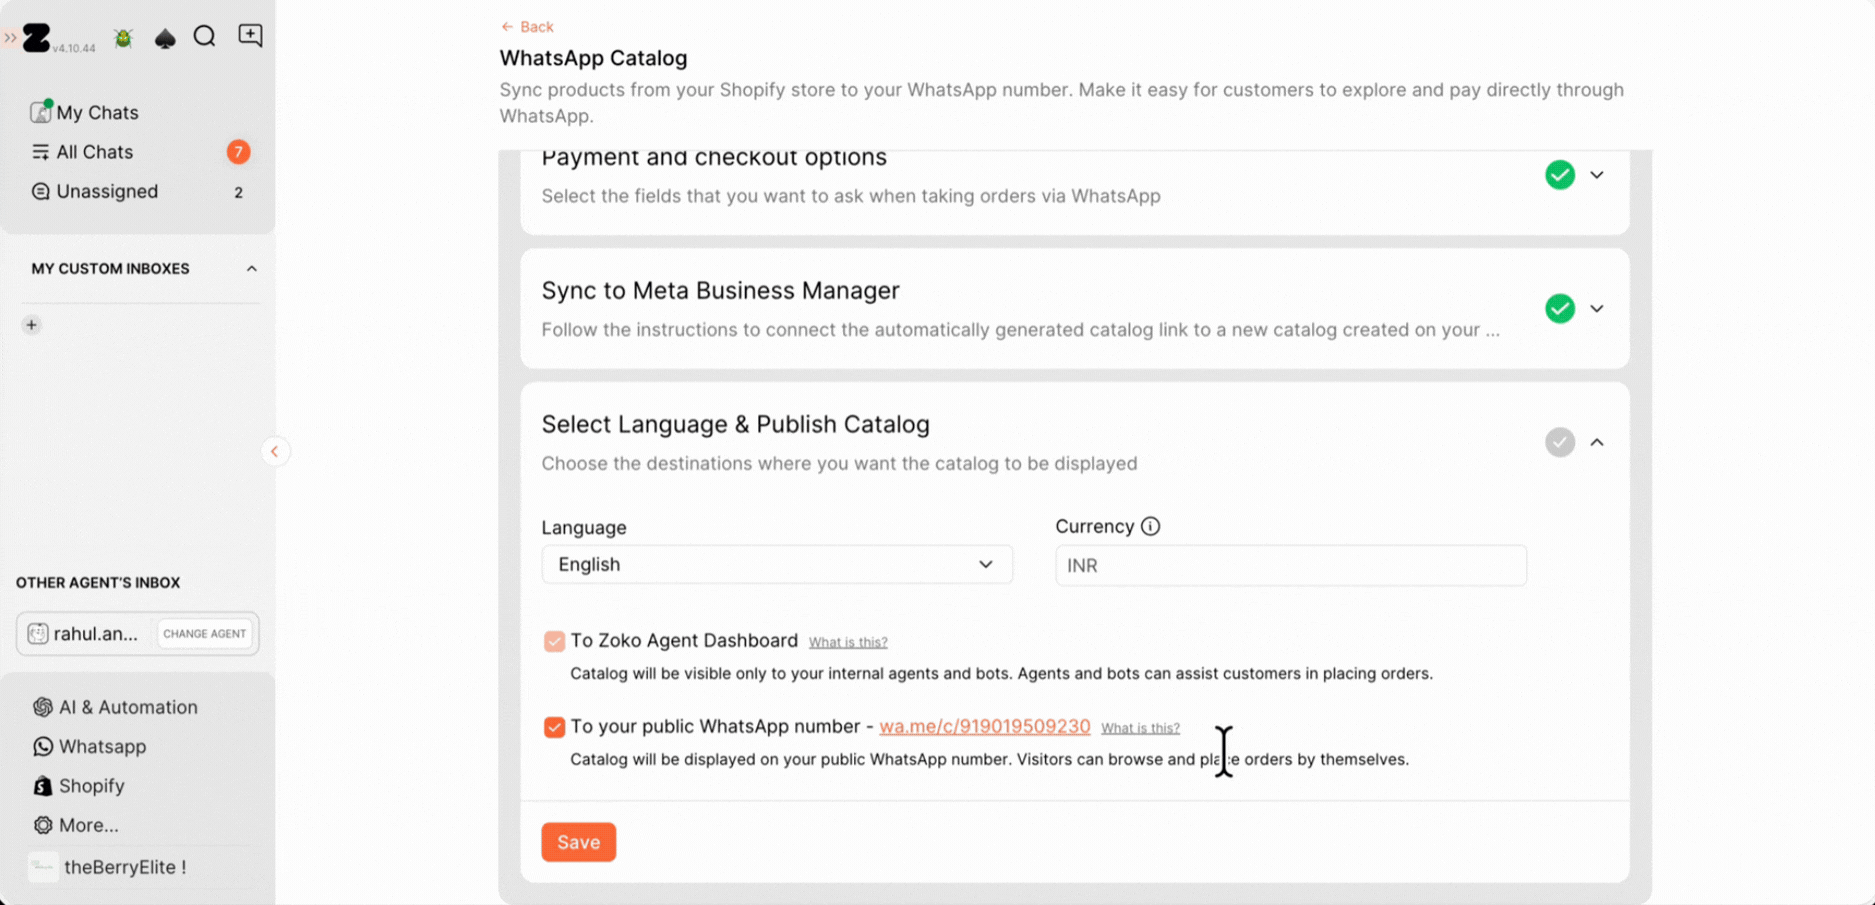Image resolution: width=1875 pixels, height=905 pixels.
Task: Click the All Chats list icon
Action: click(40, 152)
